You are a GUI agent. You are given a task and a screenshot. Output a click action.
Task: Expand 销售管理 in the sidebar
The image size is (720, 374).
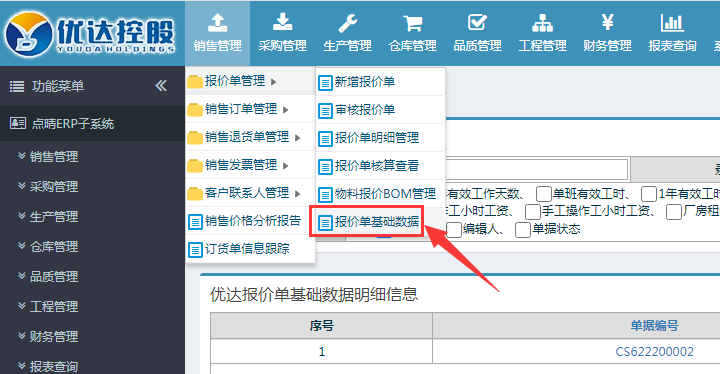(48, 157)
